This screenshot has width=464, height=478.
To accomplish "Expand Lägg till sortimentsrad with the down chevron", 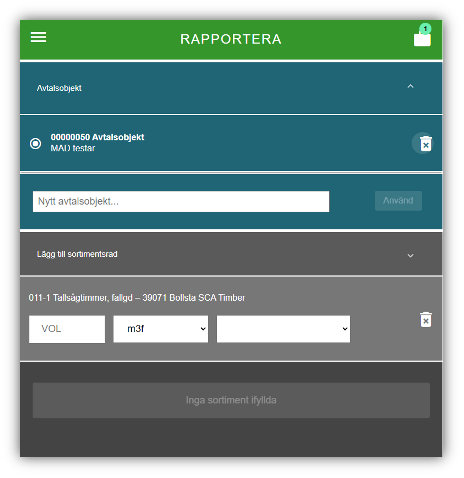I will click(x=410, y=256).
